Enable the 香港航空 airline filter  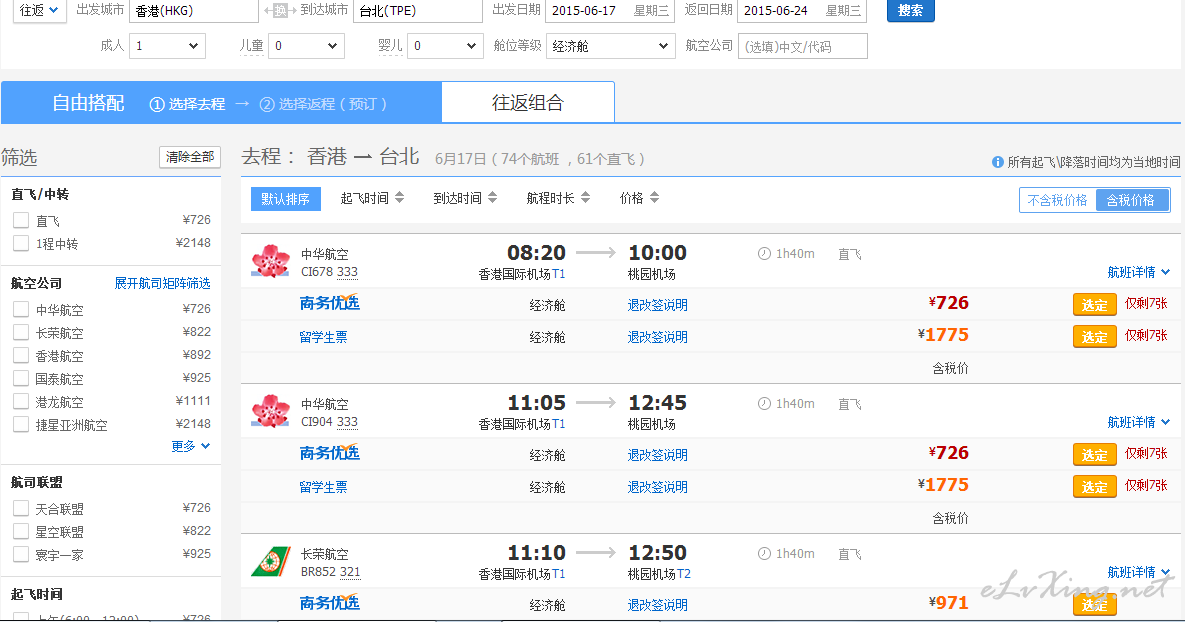pyautogui.click(x=21, y=355)
